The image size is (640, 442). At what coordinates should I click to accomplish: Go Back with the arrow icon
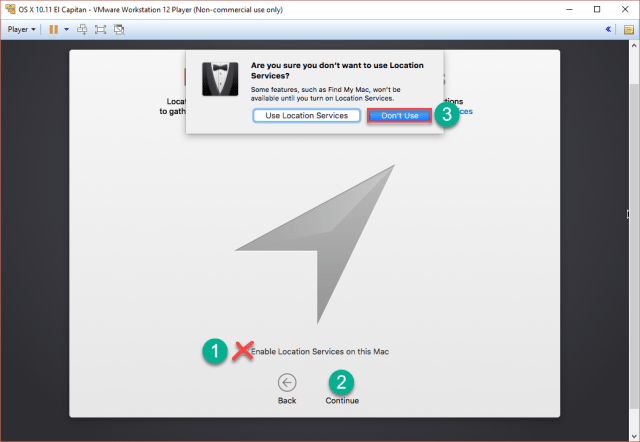(x=287, y=382)
